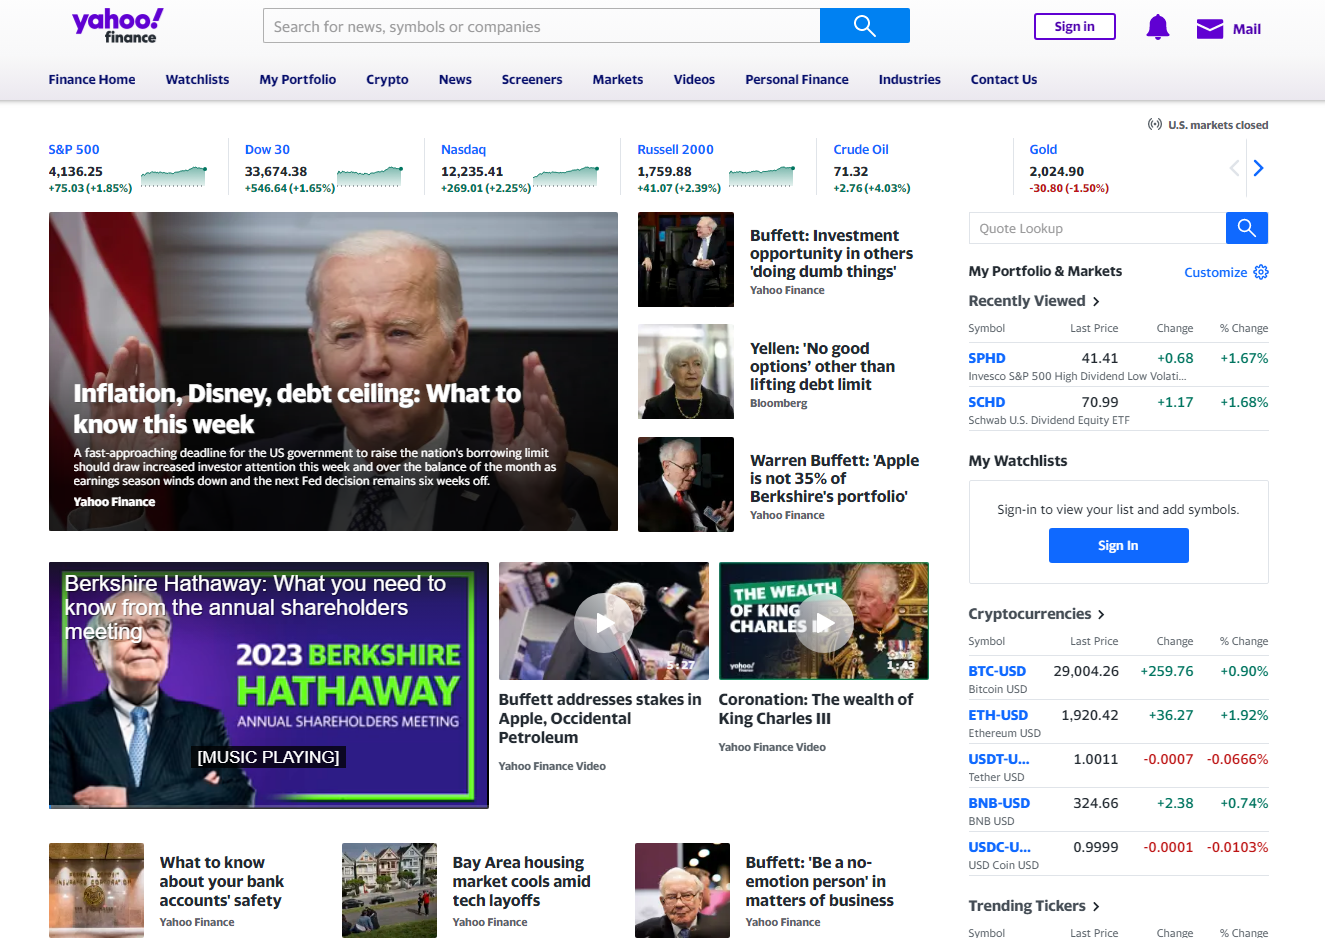
Task: Click the Dow 30 mini chart
Action: click(370, 177)
